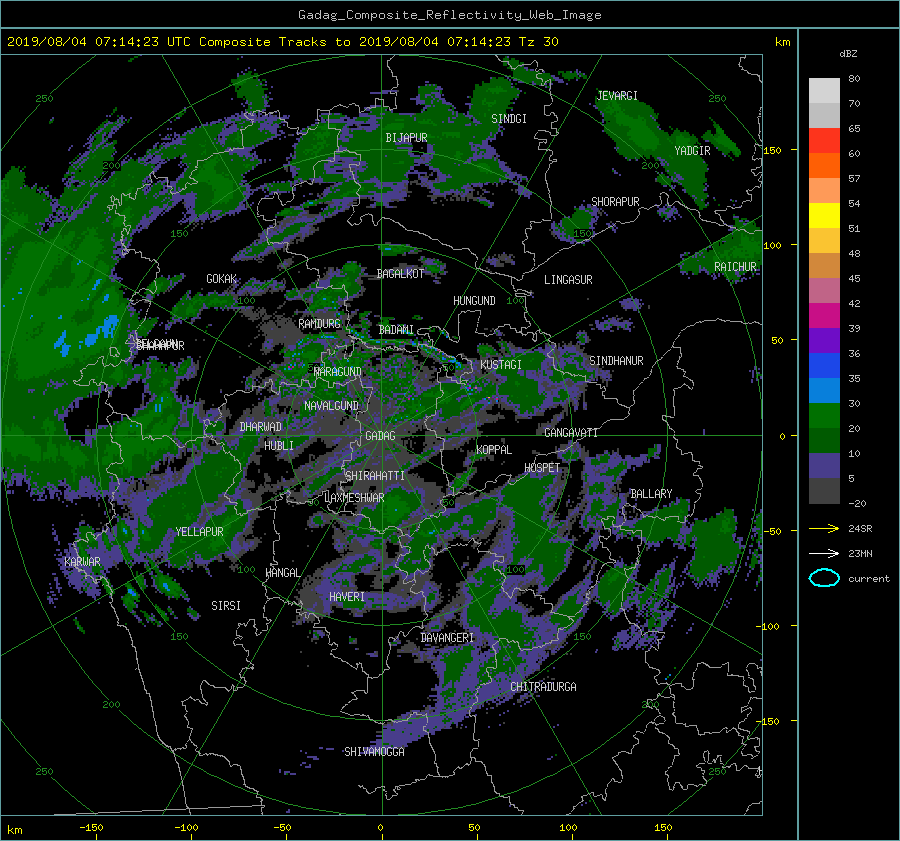This screenshot has height=841, width=900.
Task: Click the HUBLI city label
Action: point(279,446)
